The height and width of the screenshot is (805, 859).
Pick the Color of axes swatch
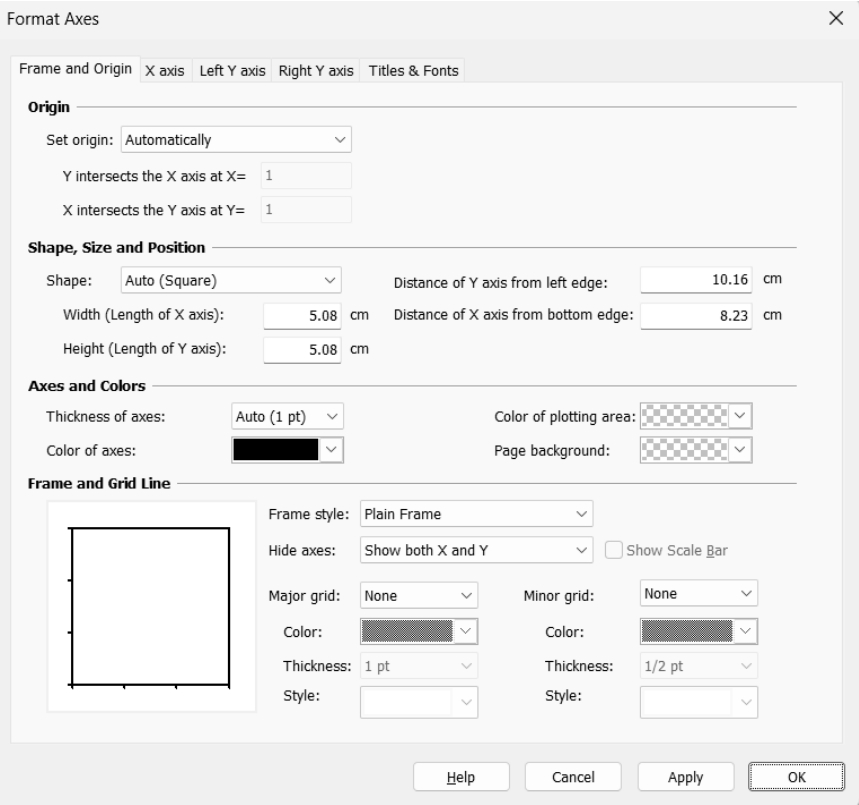pos(287,450)
